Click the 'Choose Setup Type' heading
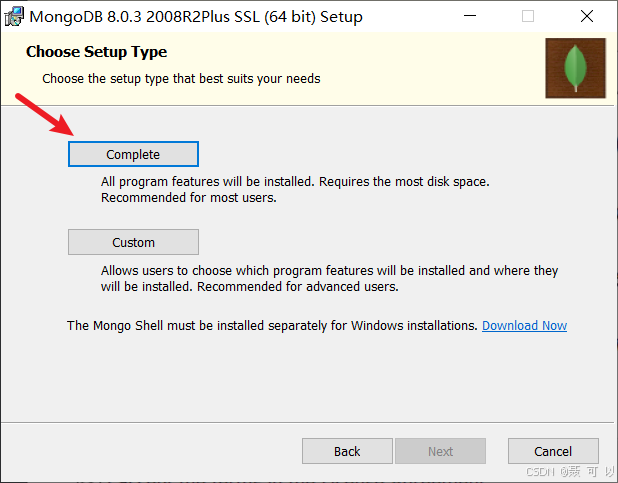 click(97, 52)
